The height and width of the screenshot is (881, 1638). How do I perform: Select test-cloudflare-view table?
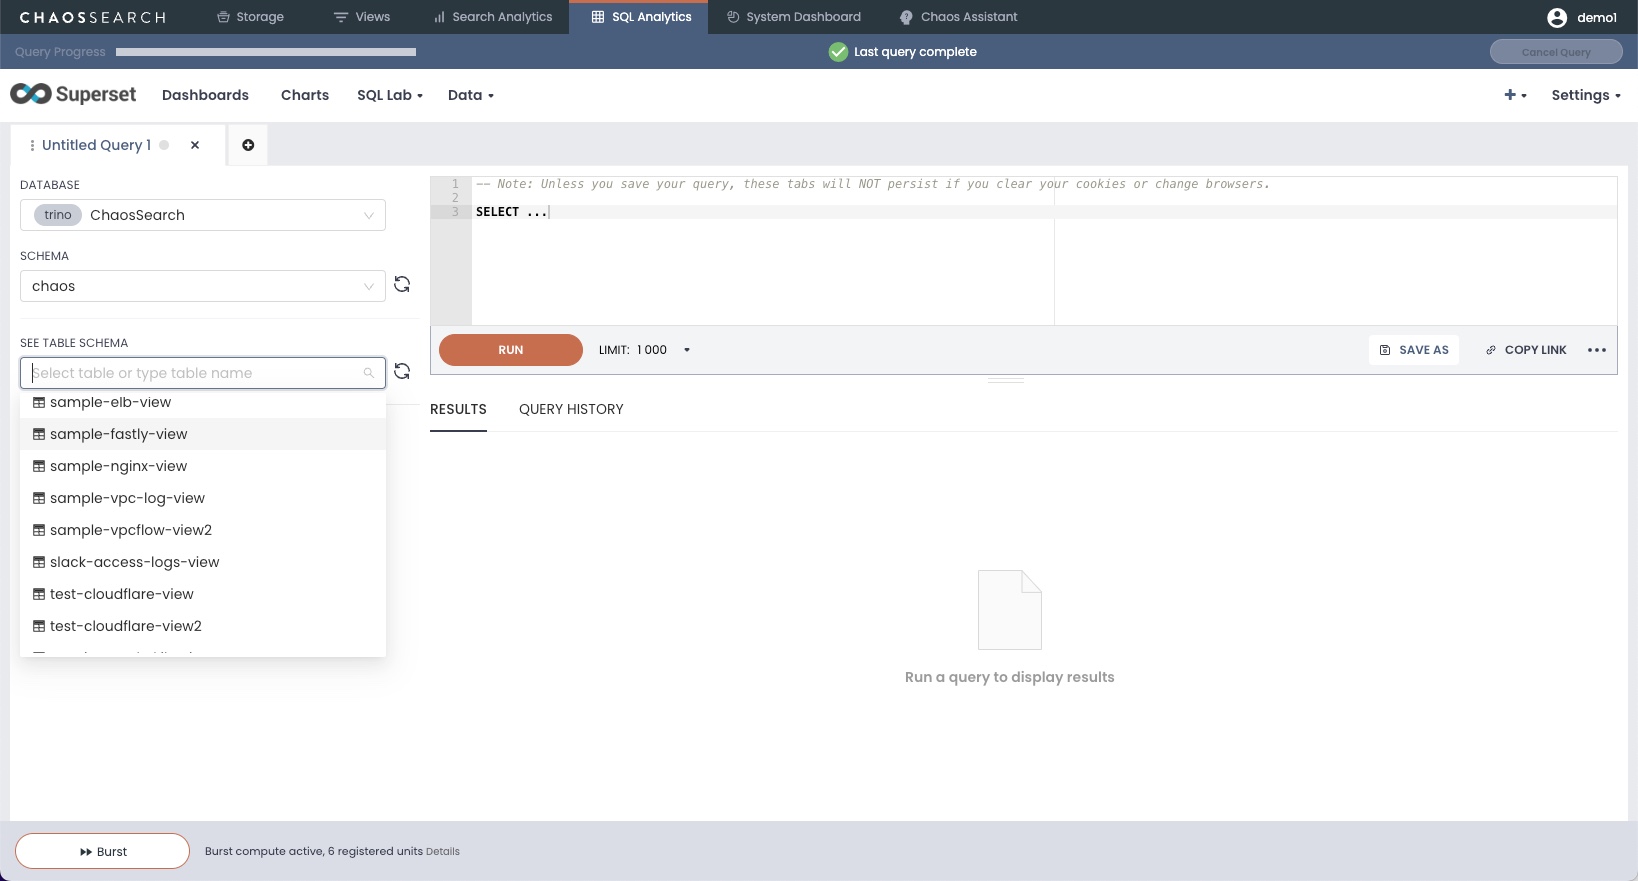tap(203, 594)
